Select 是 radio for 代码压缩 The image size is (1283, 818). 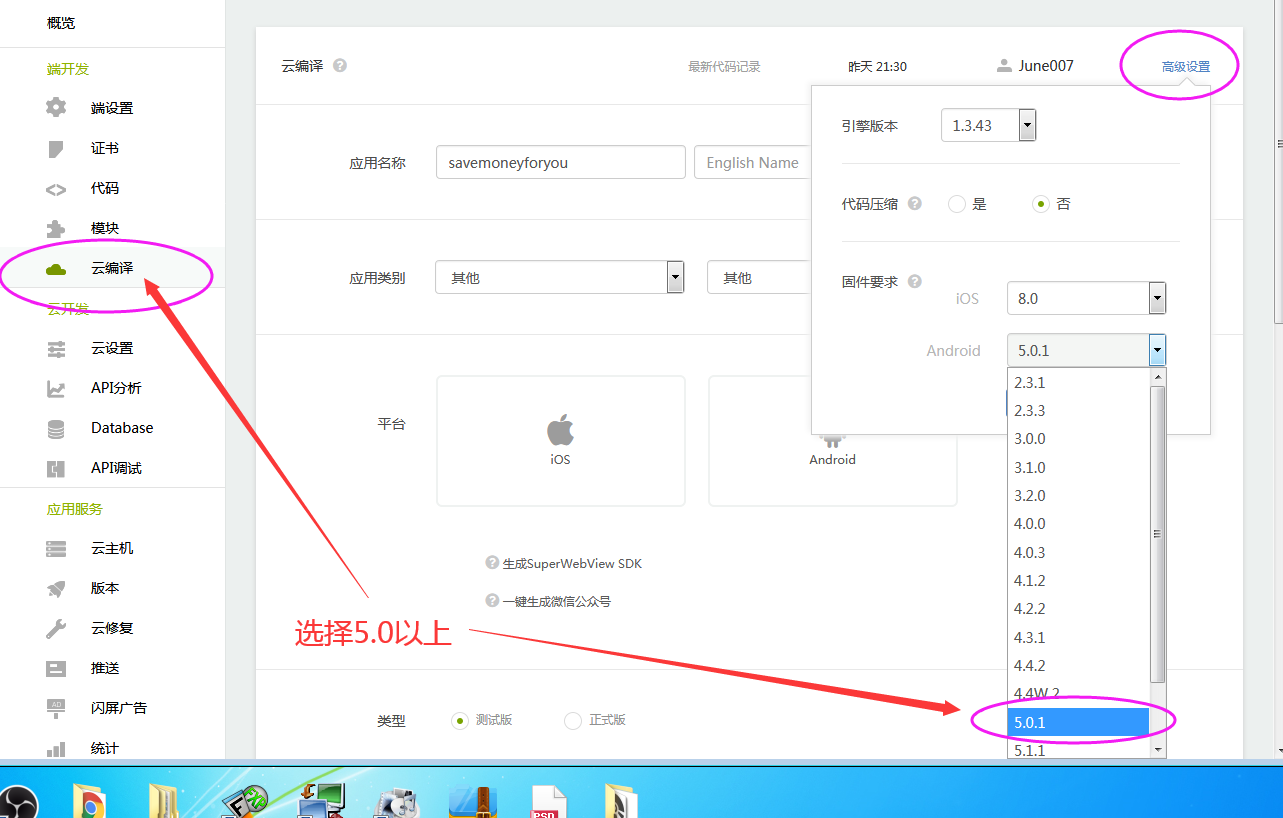pos(957,204)
